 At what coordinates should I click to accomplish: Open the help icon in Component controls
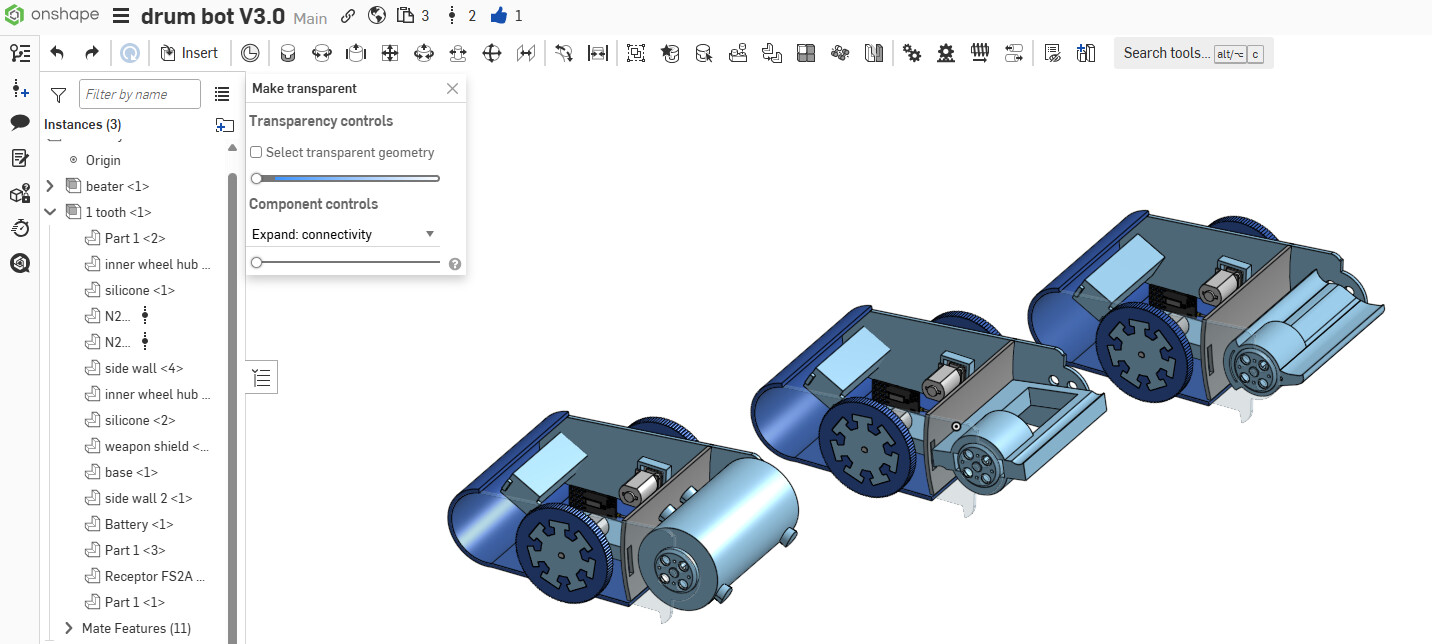(x=455, y=264)
